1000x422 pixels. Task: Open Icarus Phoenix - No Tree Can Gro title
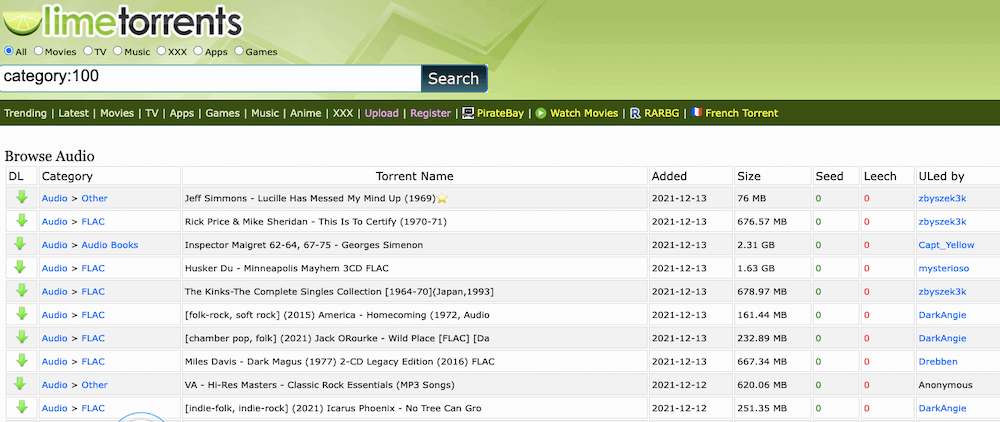tap(333, 408)
